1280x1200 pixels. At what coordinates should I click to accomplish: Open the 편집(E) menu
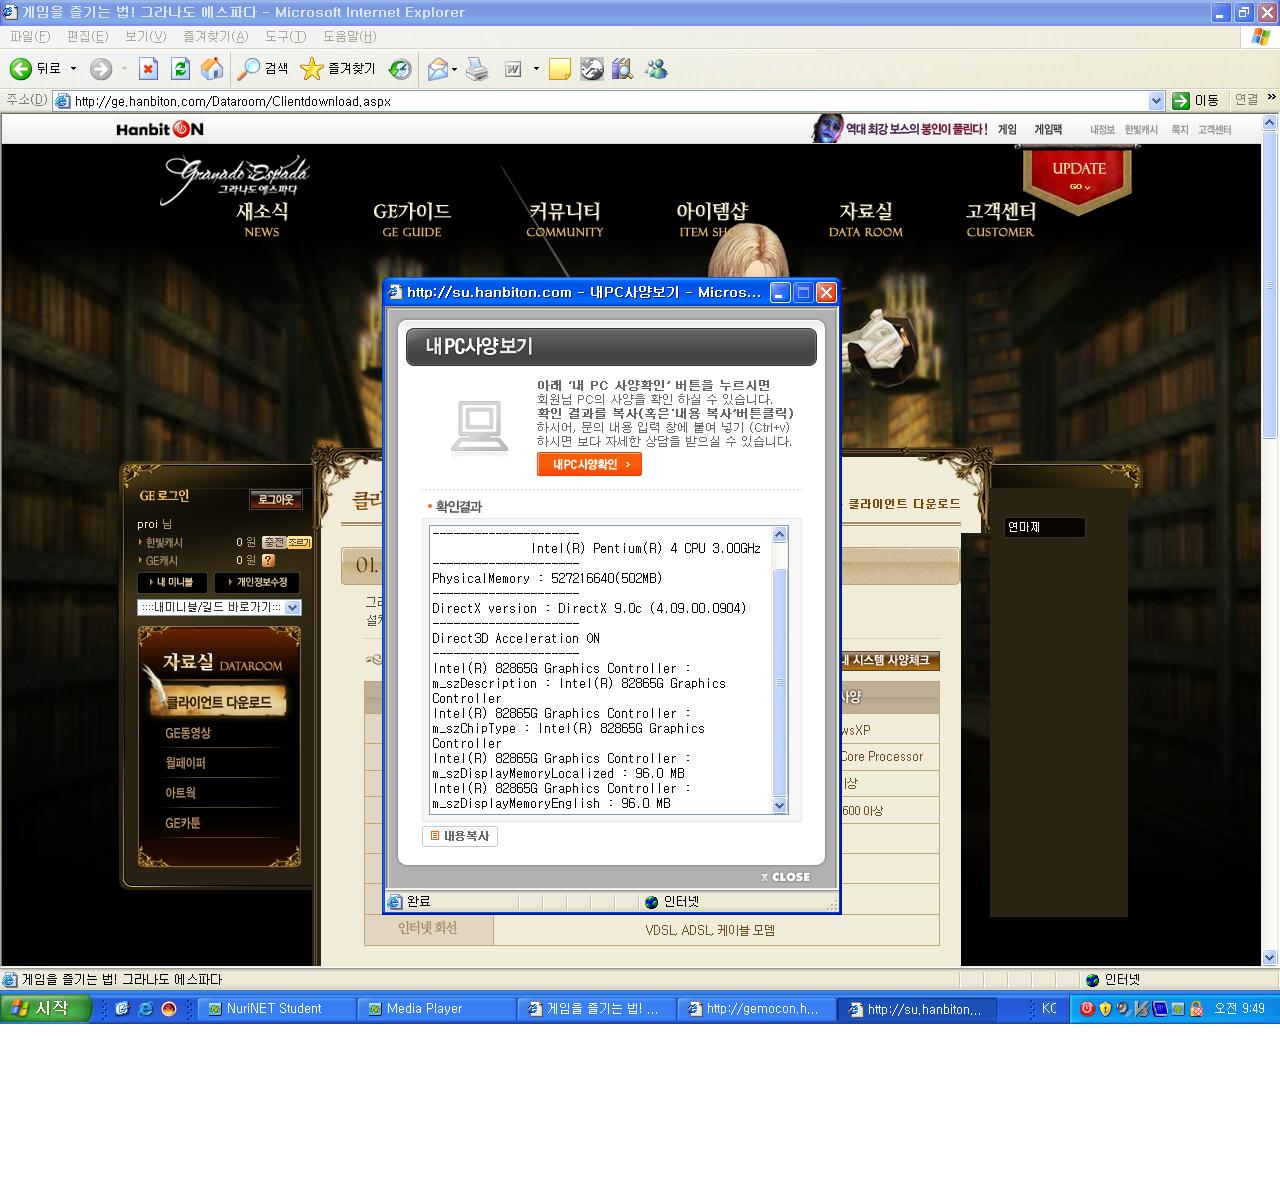pos(87,36)
